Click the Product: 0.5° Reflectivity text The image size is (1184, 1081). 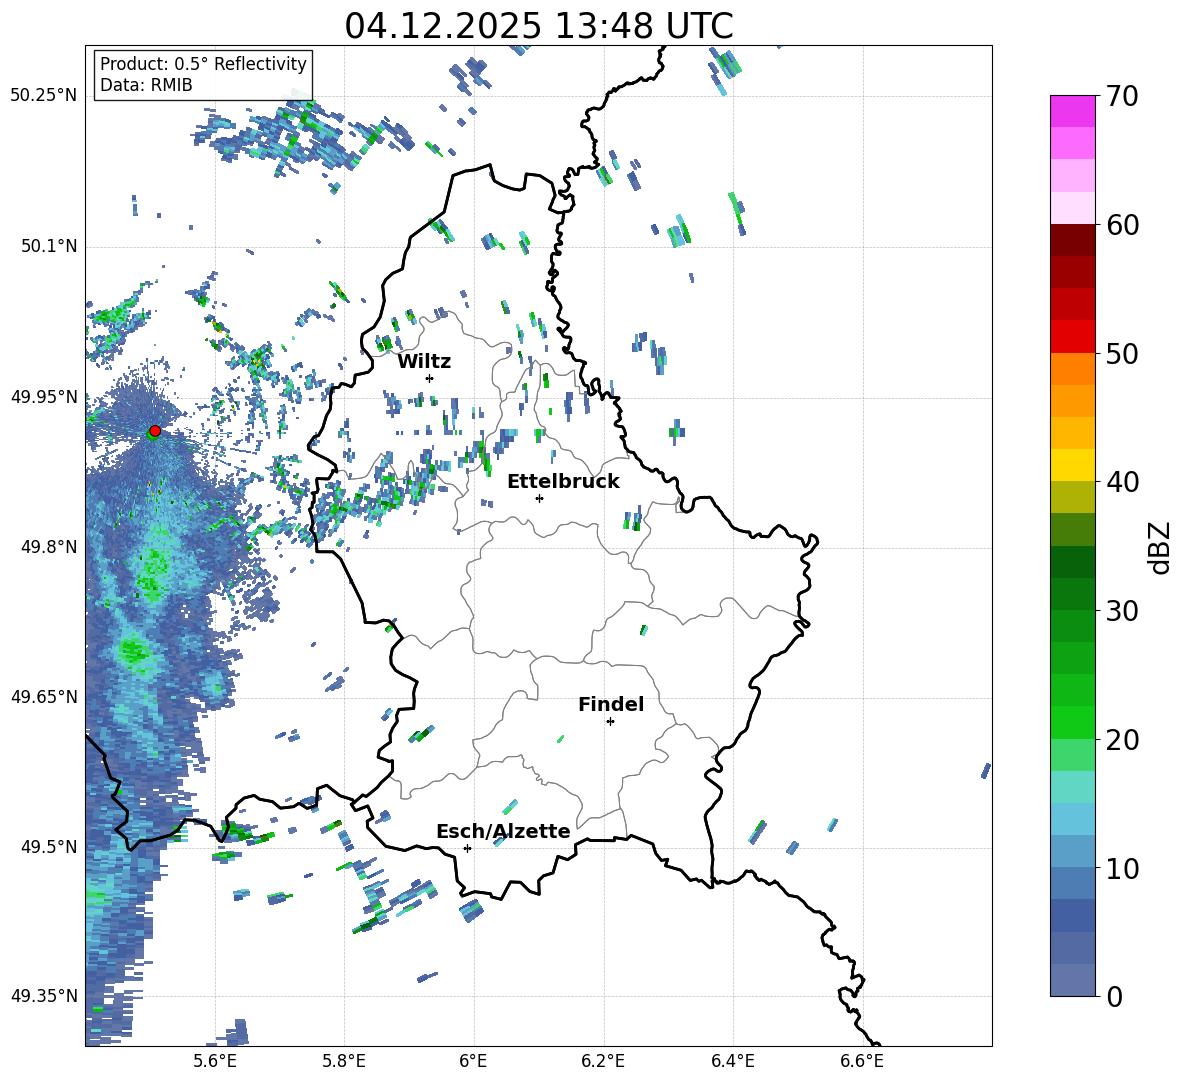[203, 64]
